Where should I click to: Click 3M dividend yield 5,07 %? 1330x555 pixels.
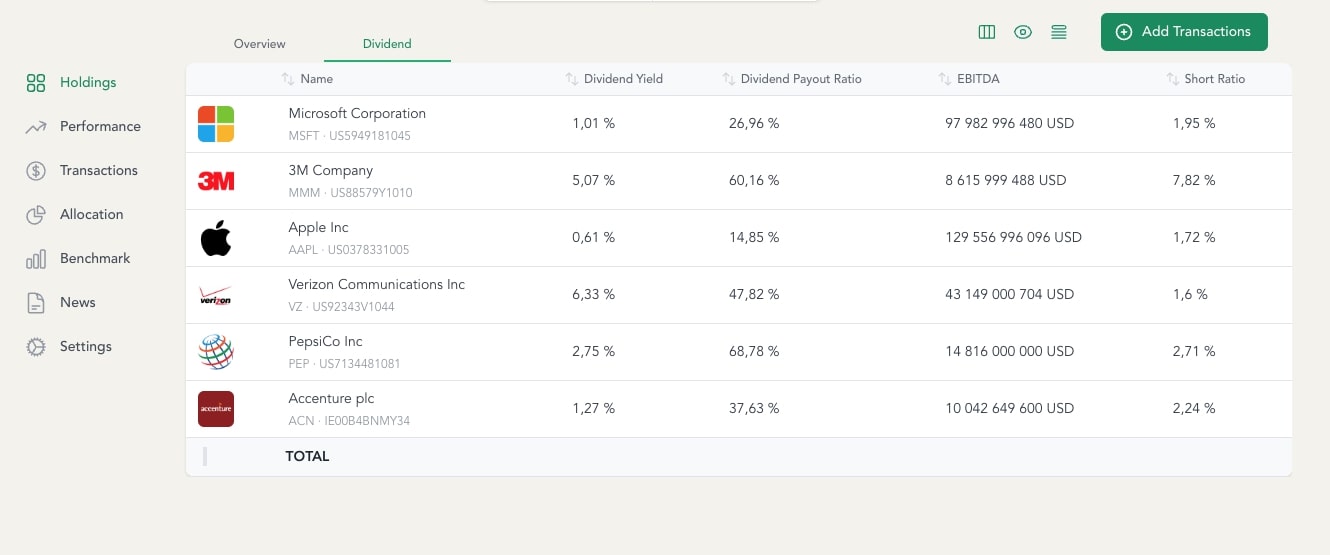pyautogui.click(x=594, y=181)
